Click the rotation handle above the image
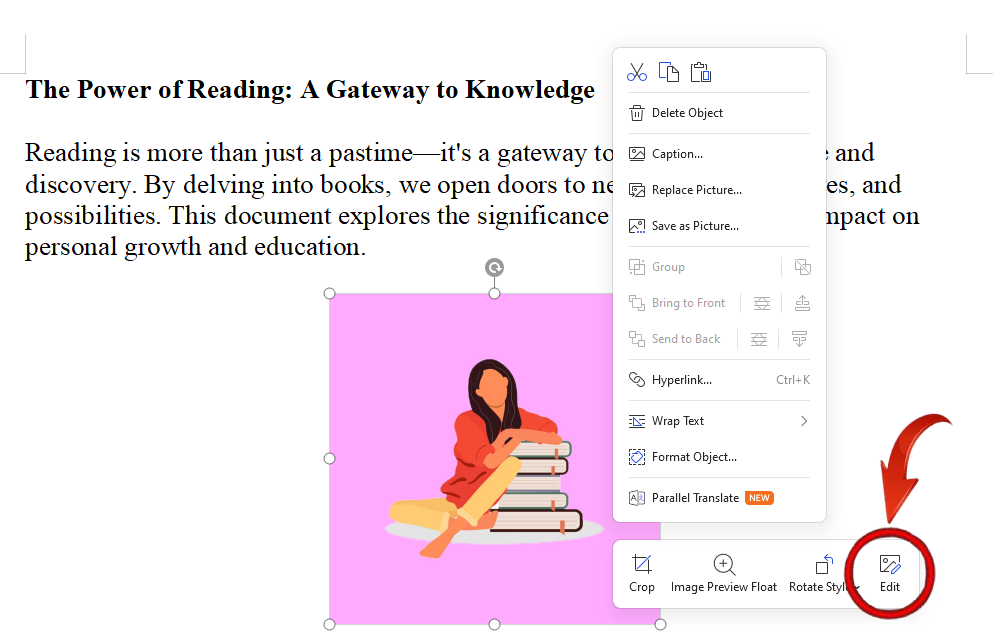The image size is (993, 632). pos(495,267)
